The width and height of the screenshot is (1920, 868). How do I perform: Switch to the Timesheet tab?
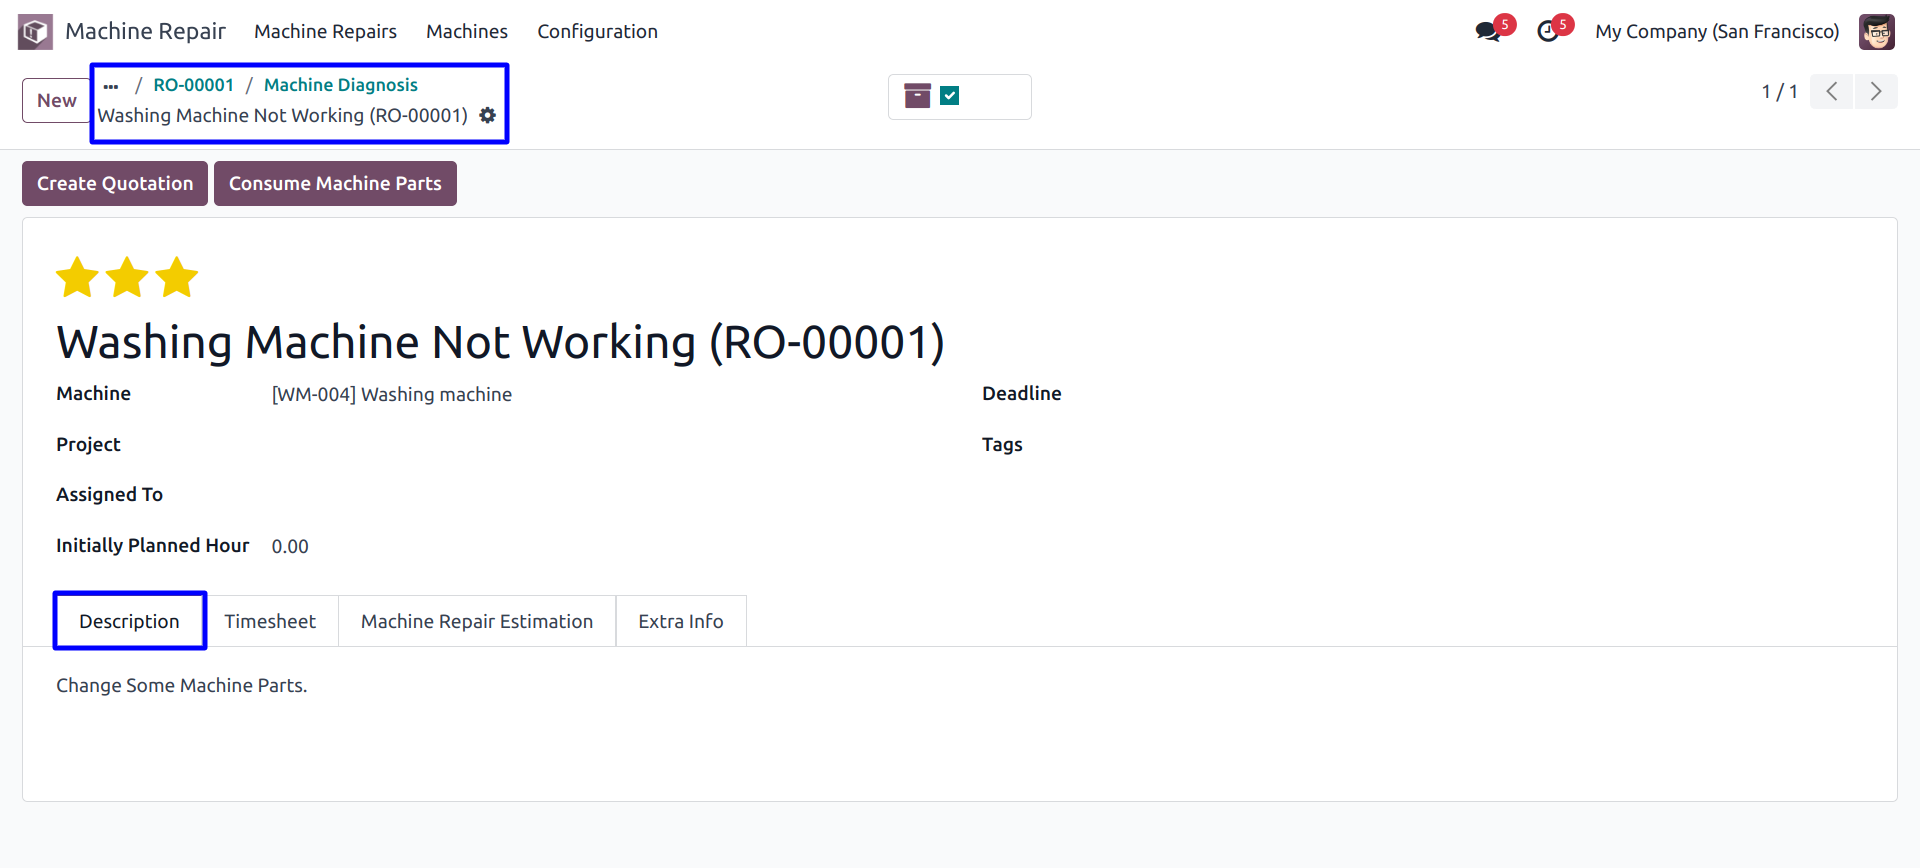tap(270, 621)
